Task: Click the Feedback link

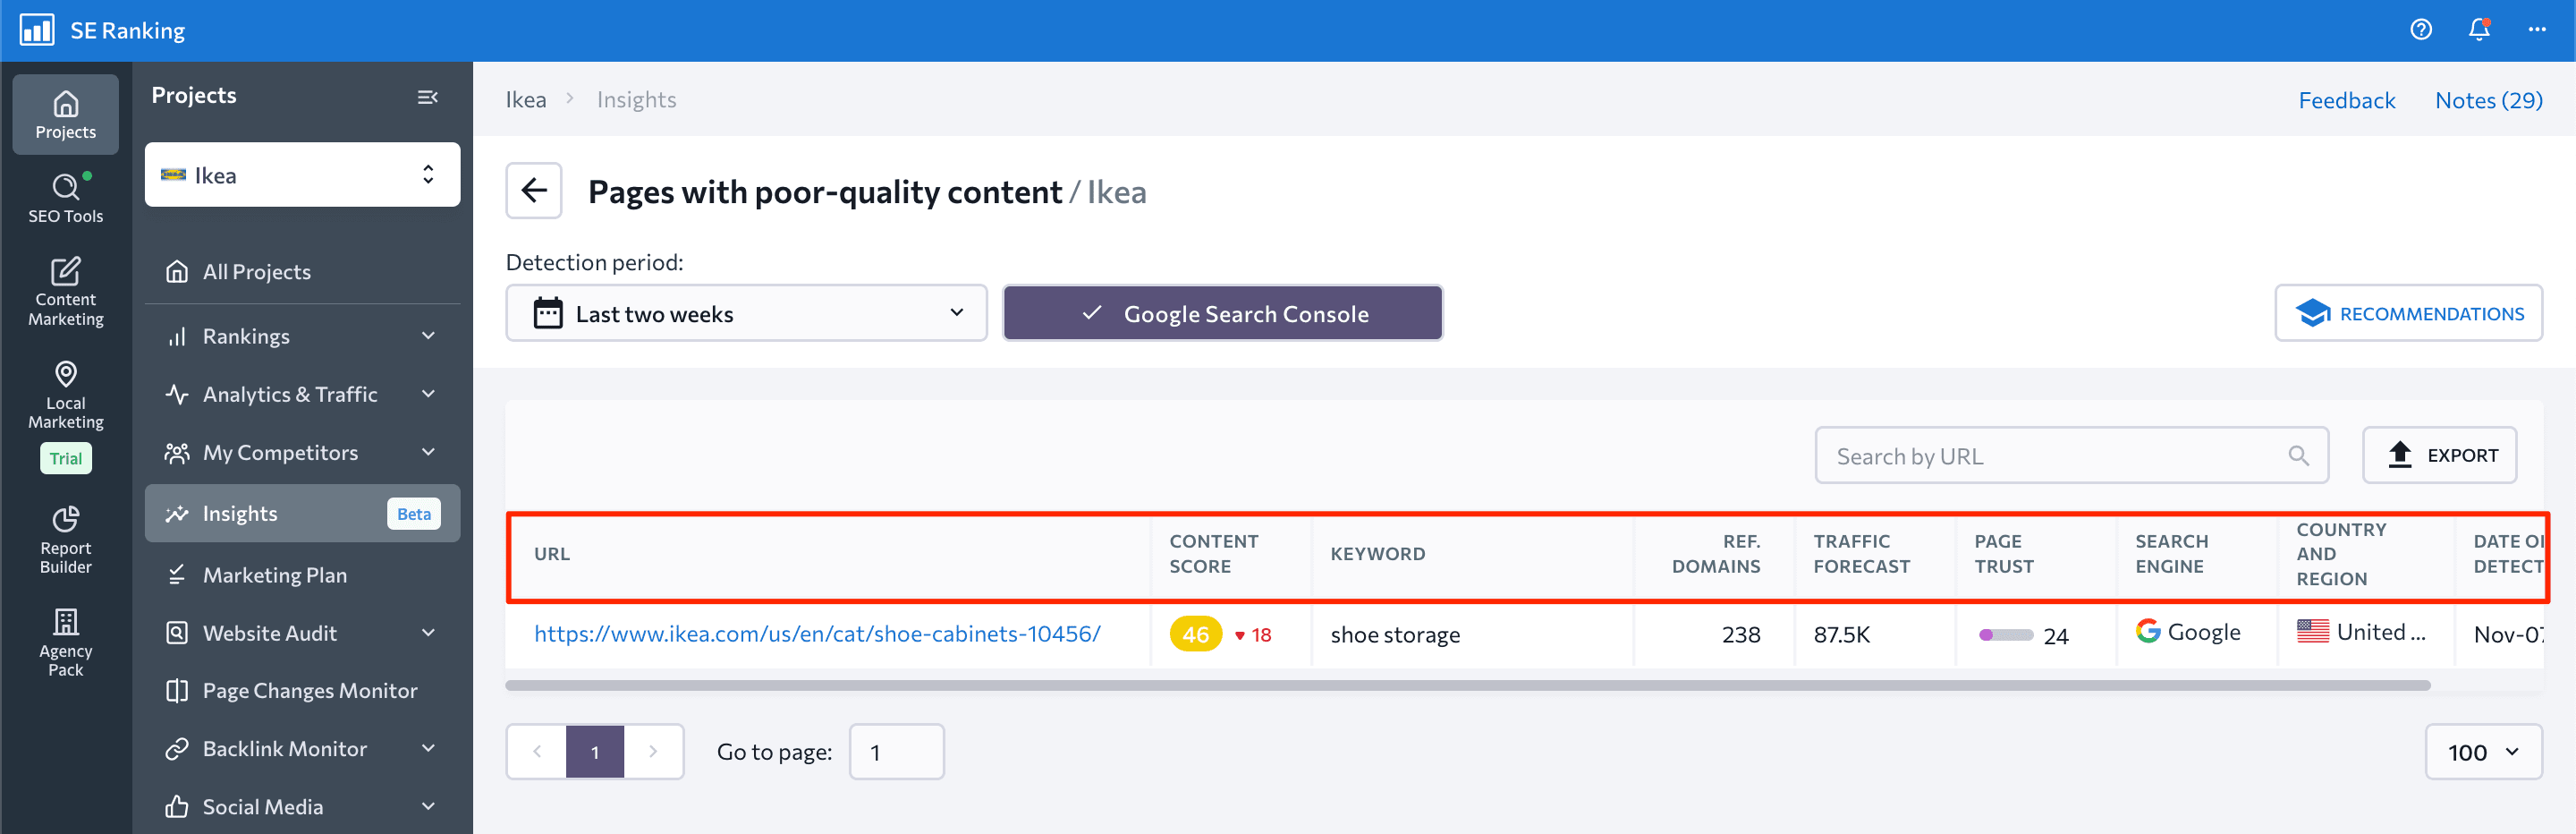Action: 2346,100
